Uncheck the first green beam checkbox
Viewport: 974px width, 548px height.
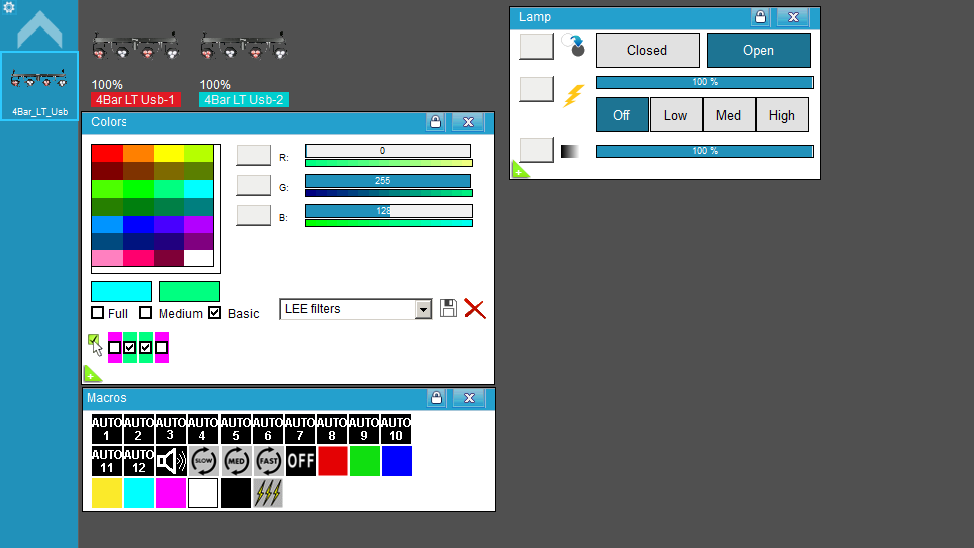(x=130, y=347)
